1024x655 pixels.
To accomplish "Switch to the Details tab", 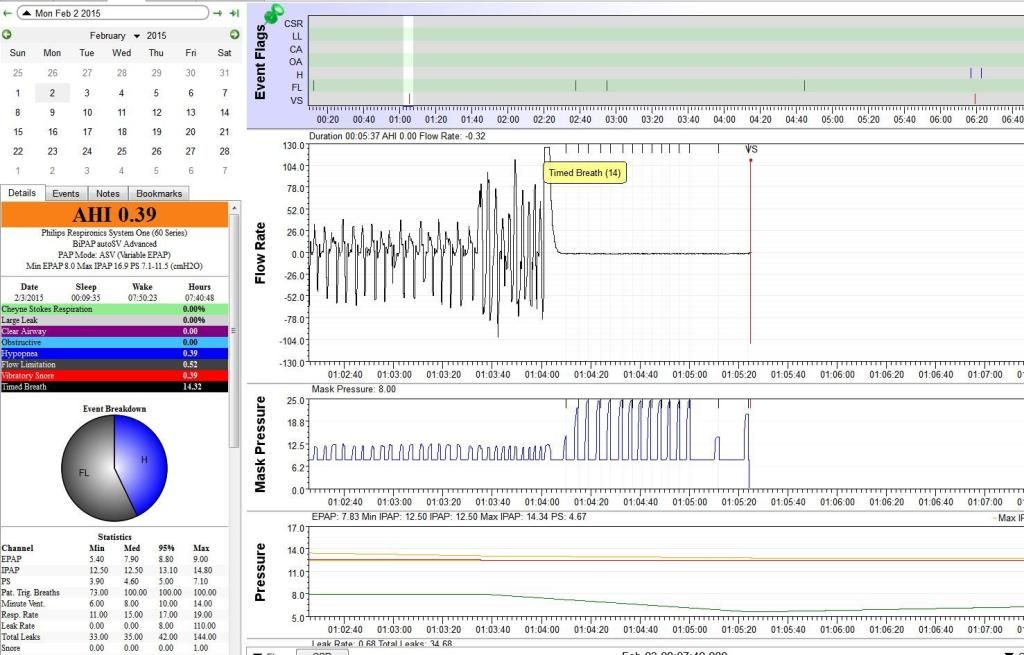I will click(x=23, y=193).
